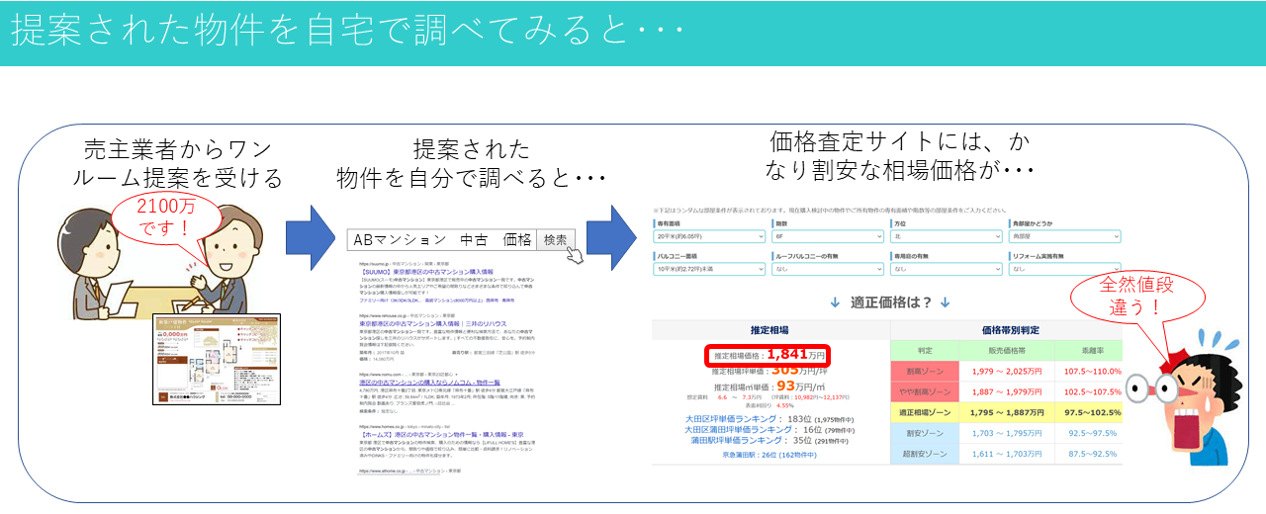Click the 蒲田駅坪単価ランキング link
Screen dimensions: 1266x514
point(735,440)
